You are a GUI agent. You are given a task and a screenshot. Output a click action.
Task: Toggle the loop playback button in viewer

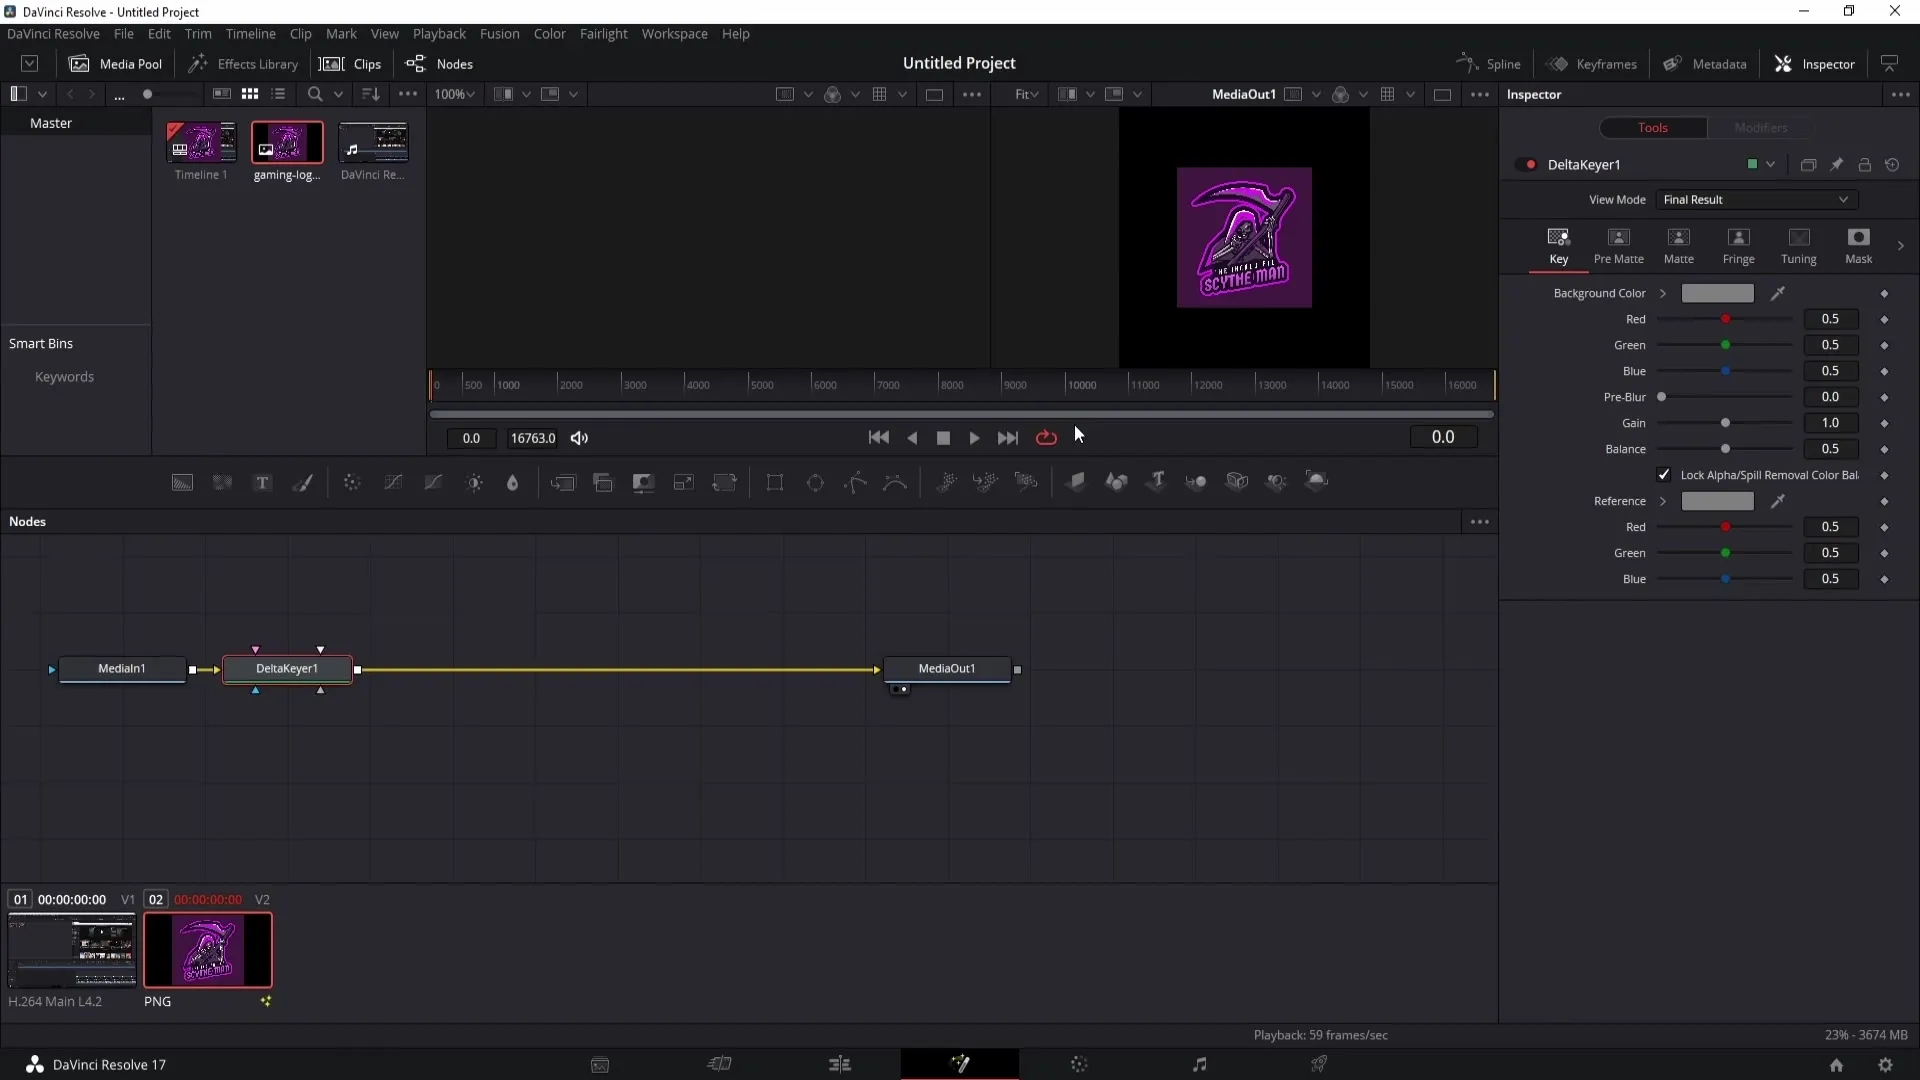coord(1048,438)
